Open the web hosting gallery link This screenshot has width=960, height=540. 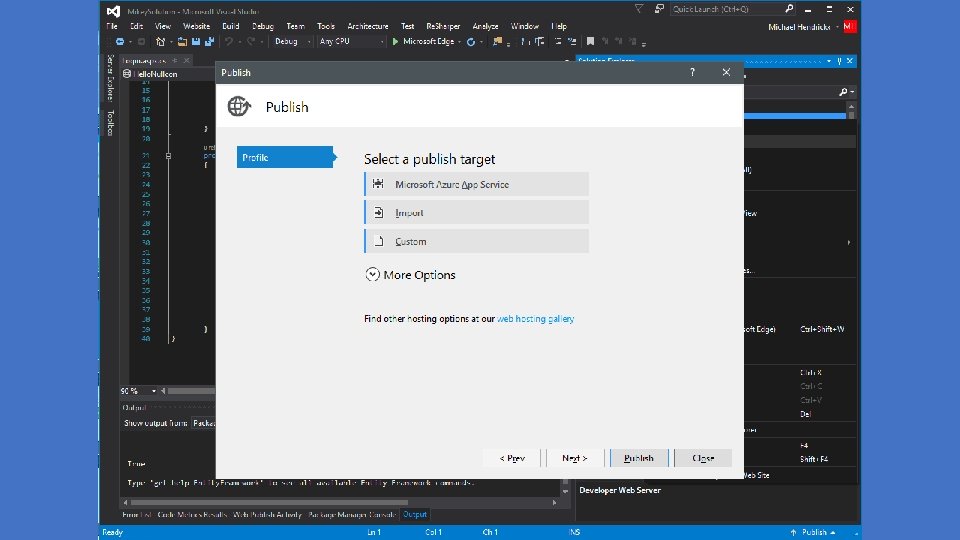pyautogui.click(x=535, y=319)
